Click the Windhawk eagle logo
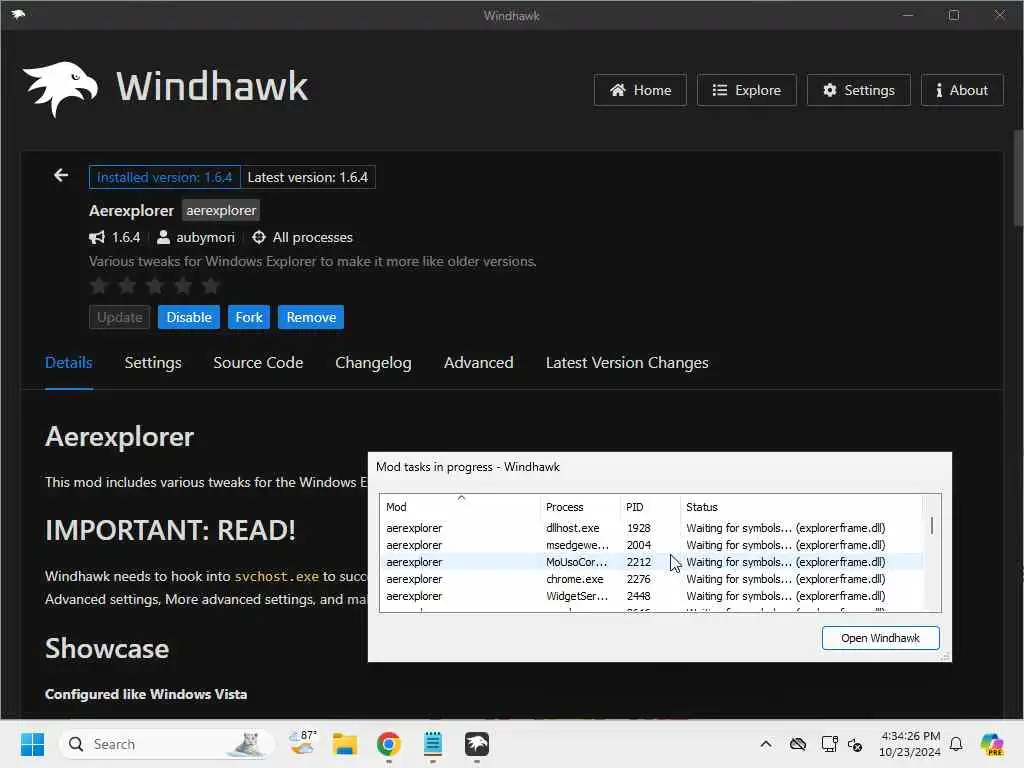The height and width of the screenshot is (768, 1024). coord(60,88)
